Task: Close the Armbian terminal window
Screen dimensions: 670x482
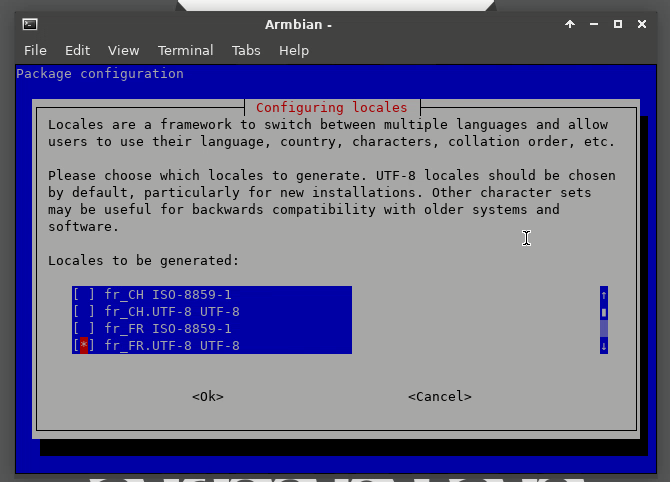Action: point(641,24)
